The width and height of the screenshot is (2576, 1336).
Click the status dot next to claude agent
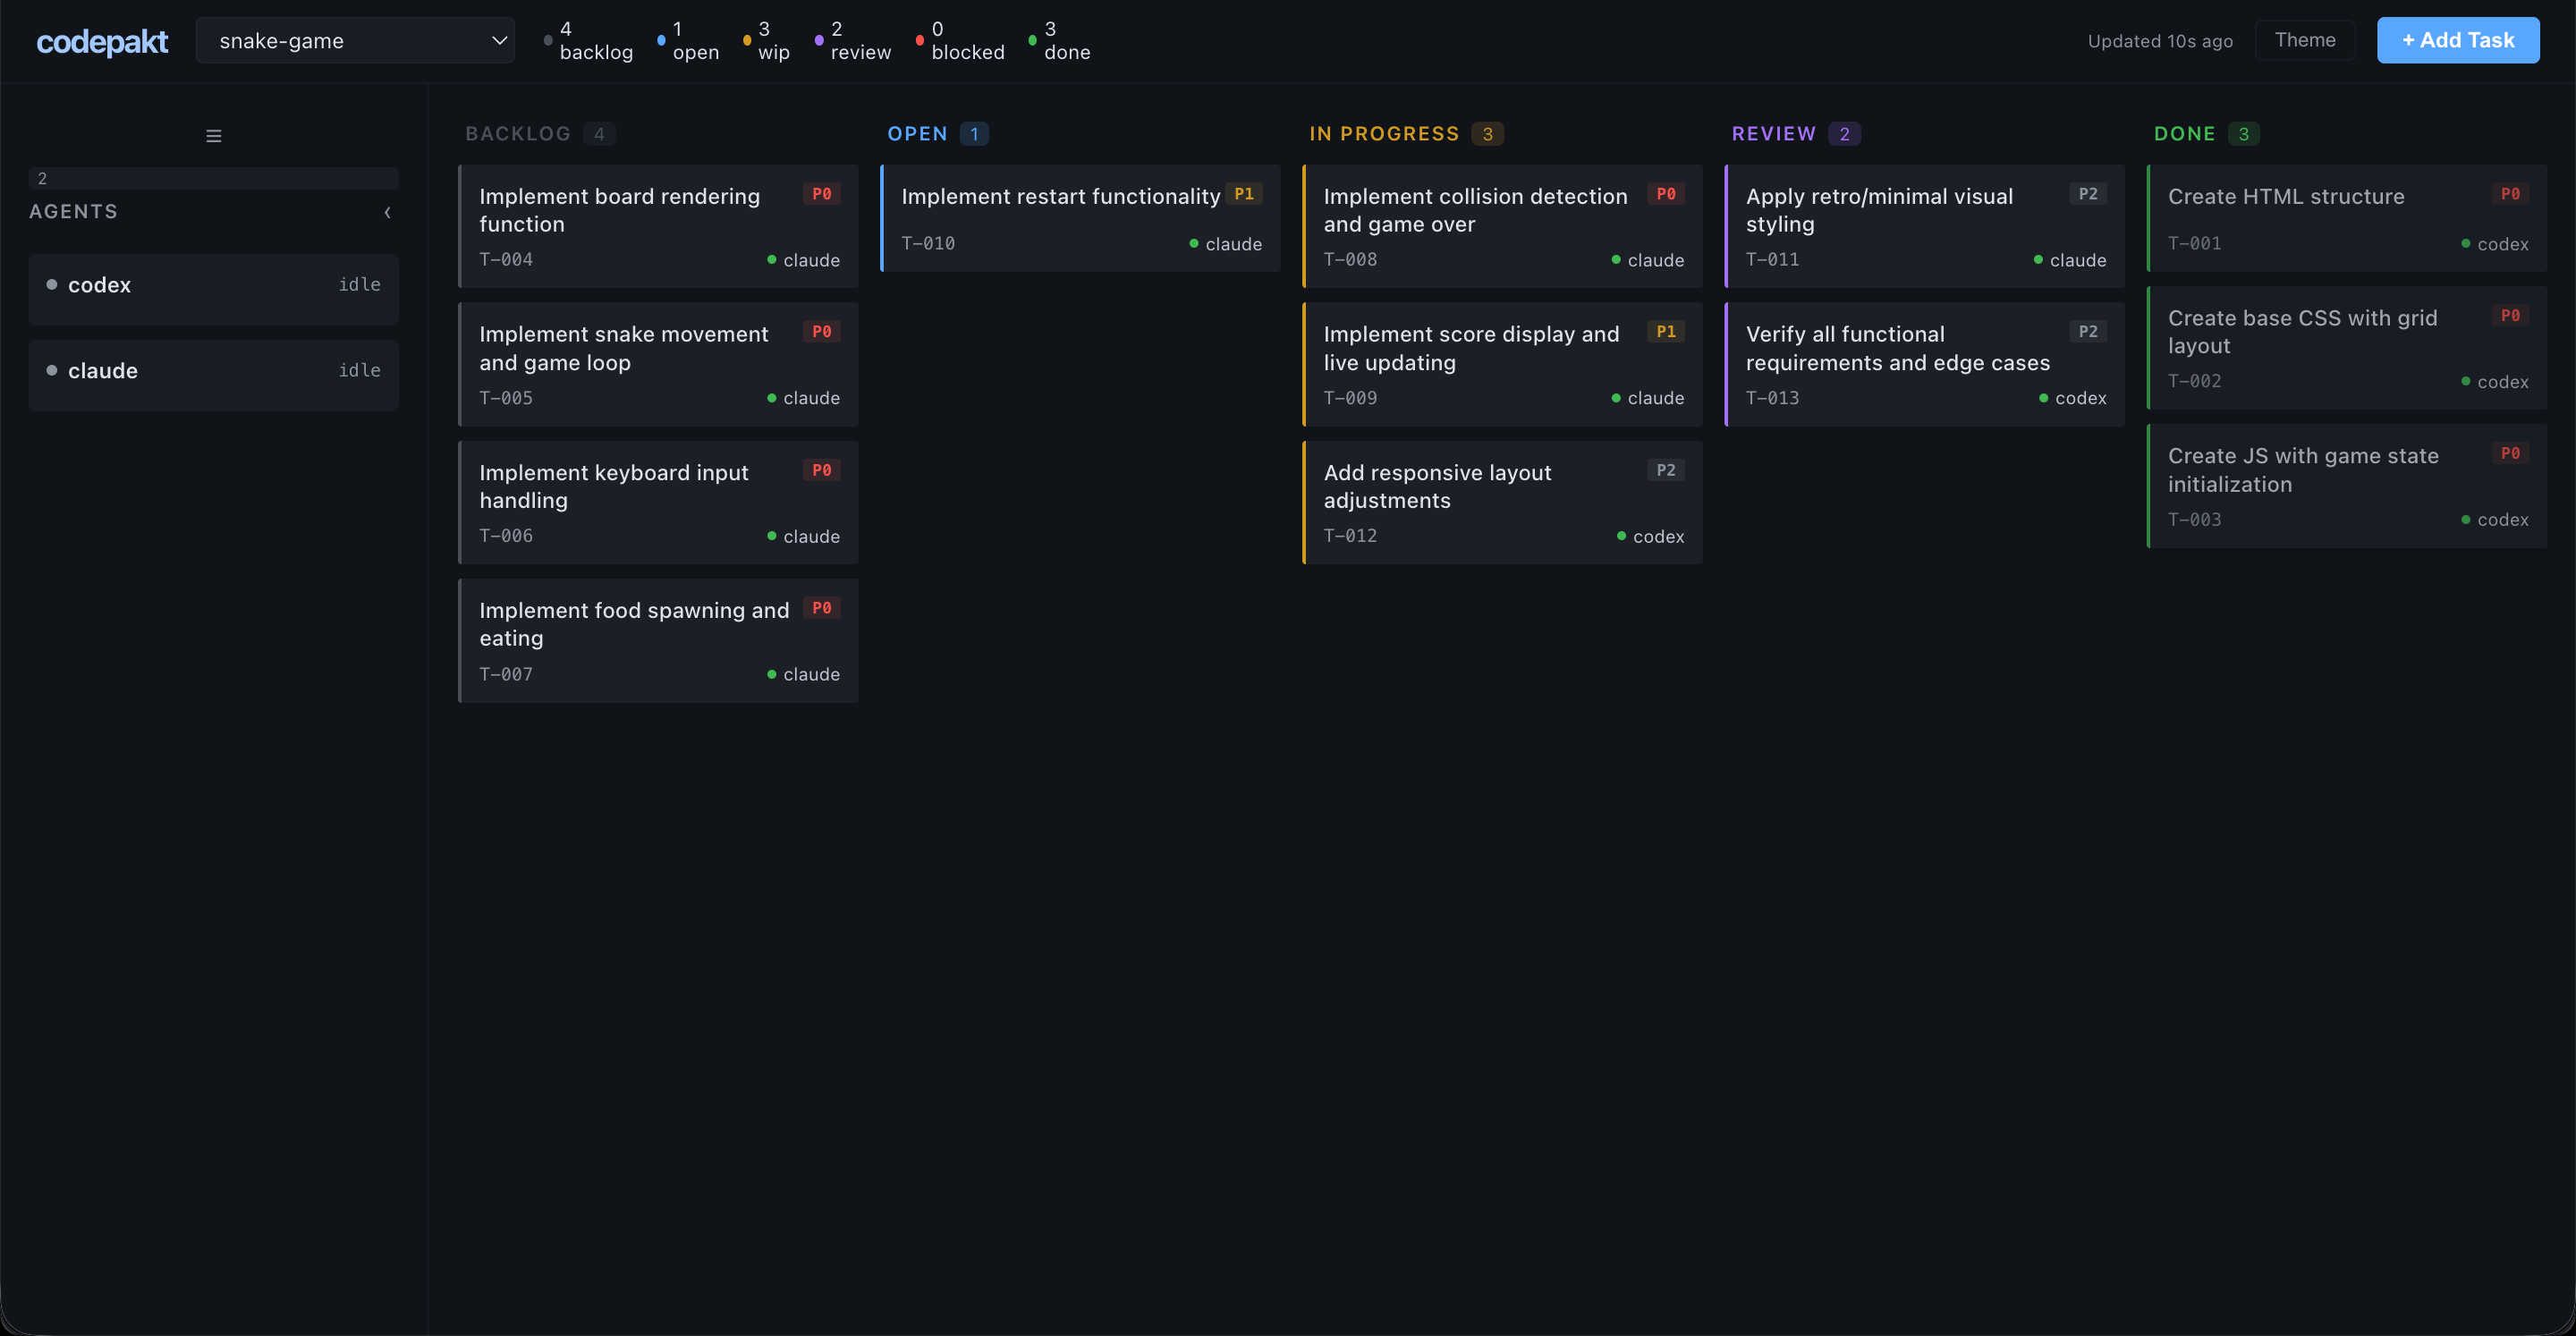[51, 370]
